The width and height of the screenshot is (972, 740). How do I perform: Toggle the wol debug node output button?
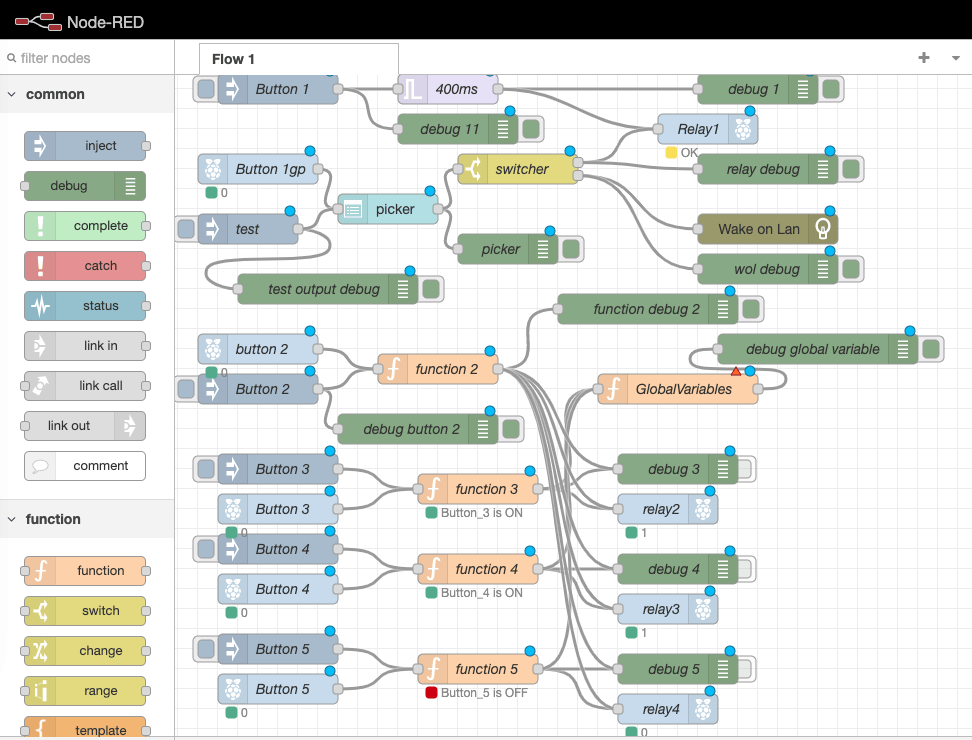click(x=850, y=269)
